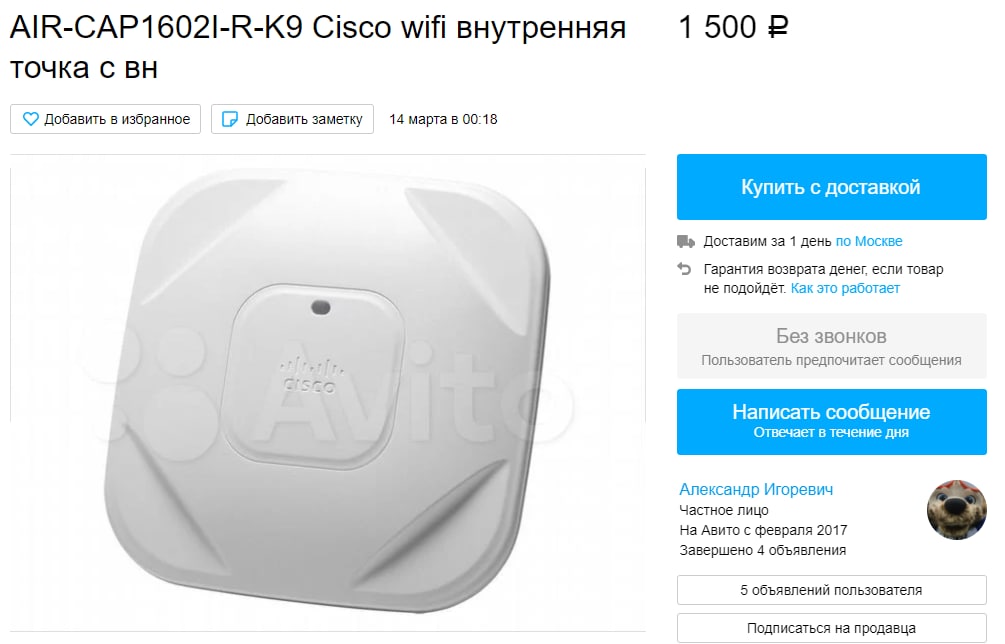Click the note icon beside Добавить заметку
Image resolution: width=1005 pixels, height=644 pixels.
(229, 119)
